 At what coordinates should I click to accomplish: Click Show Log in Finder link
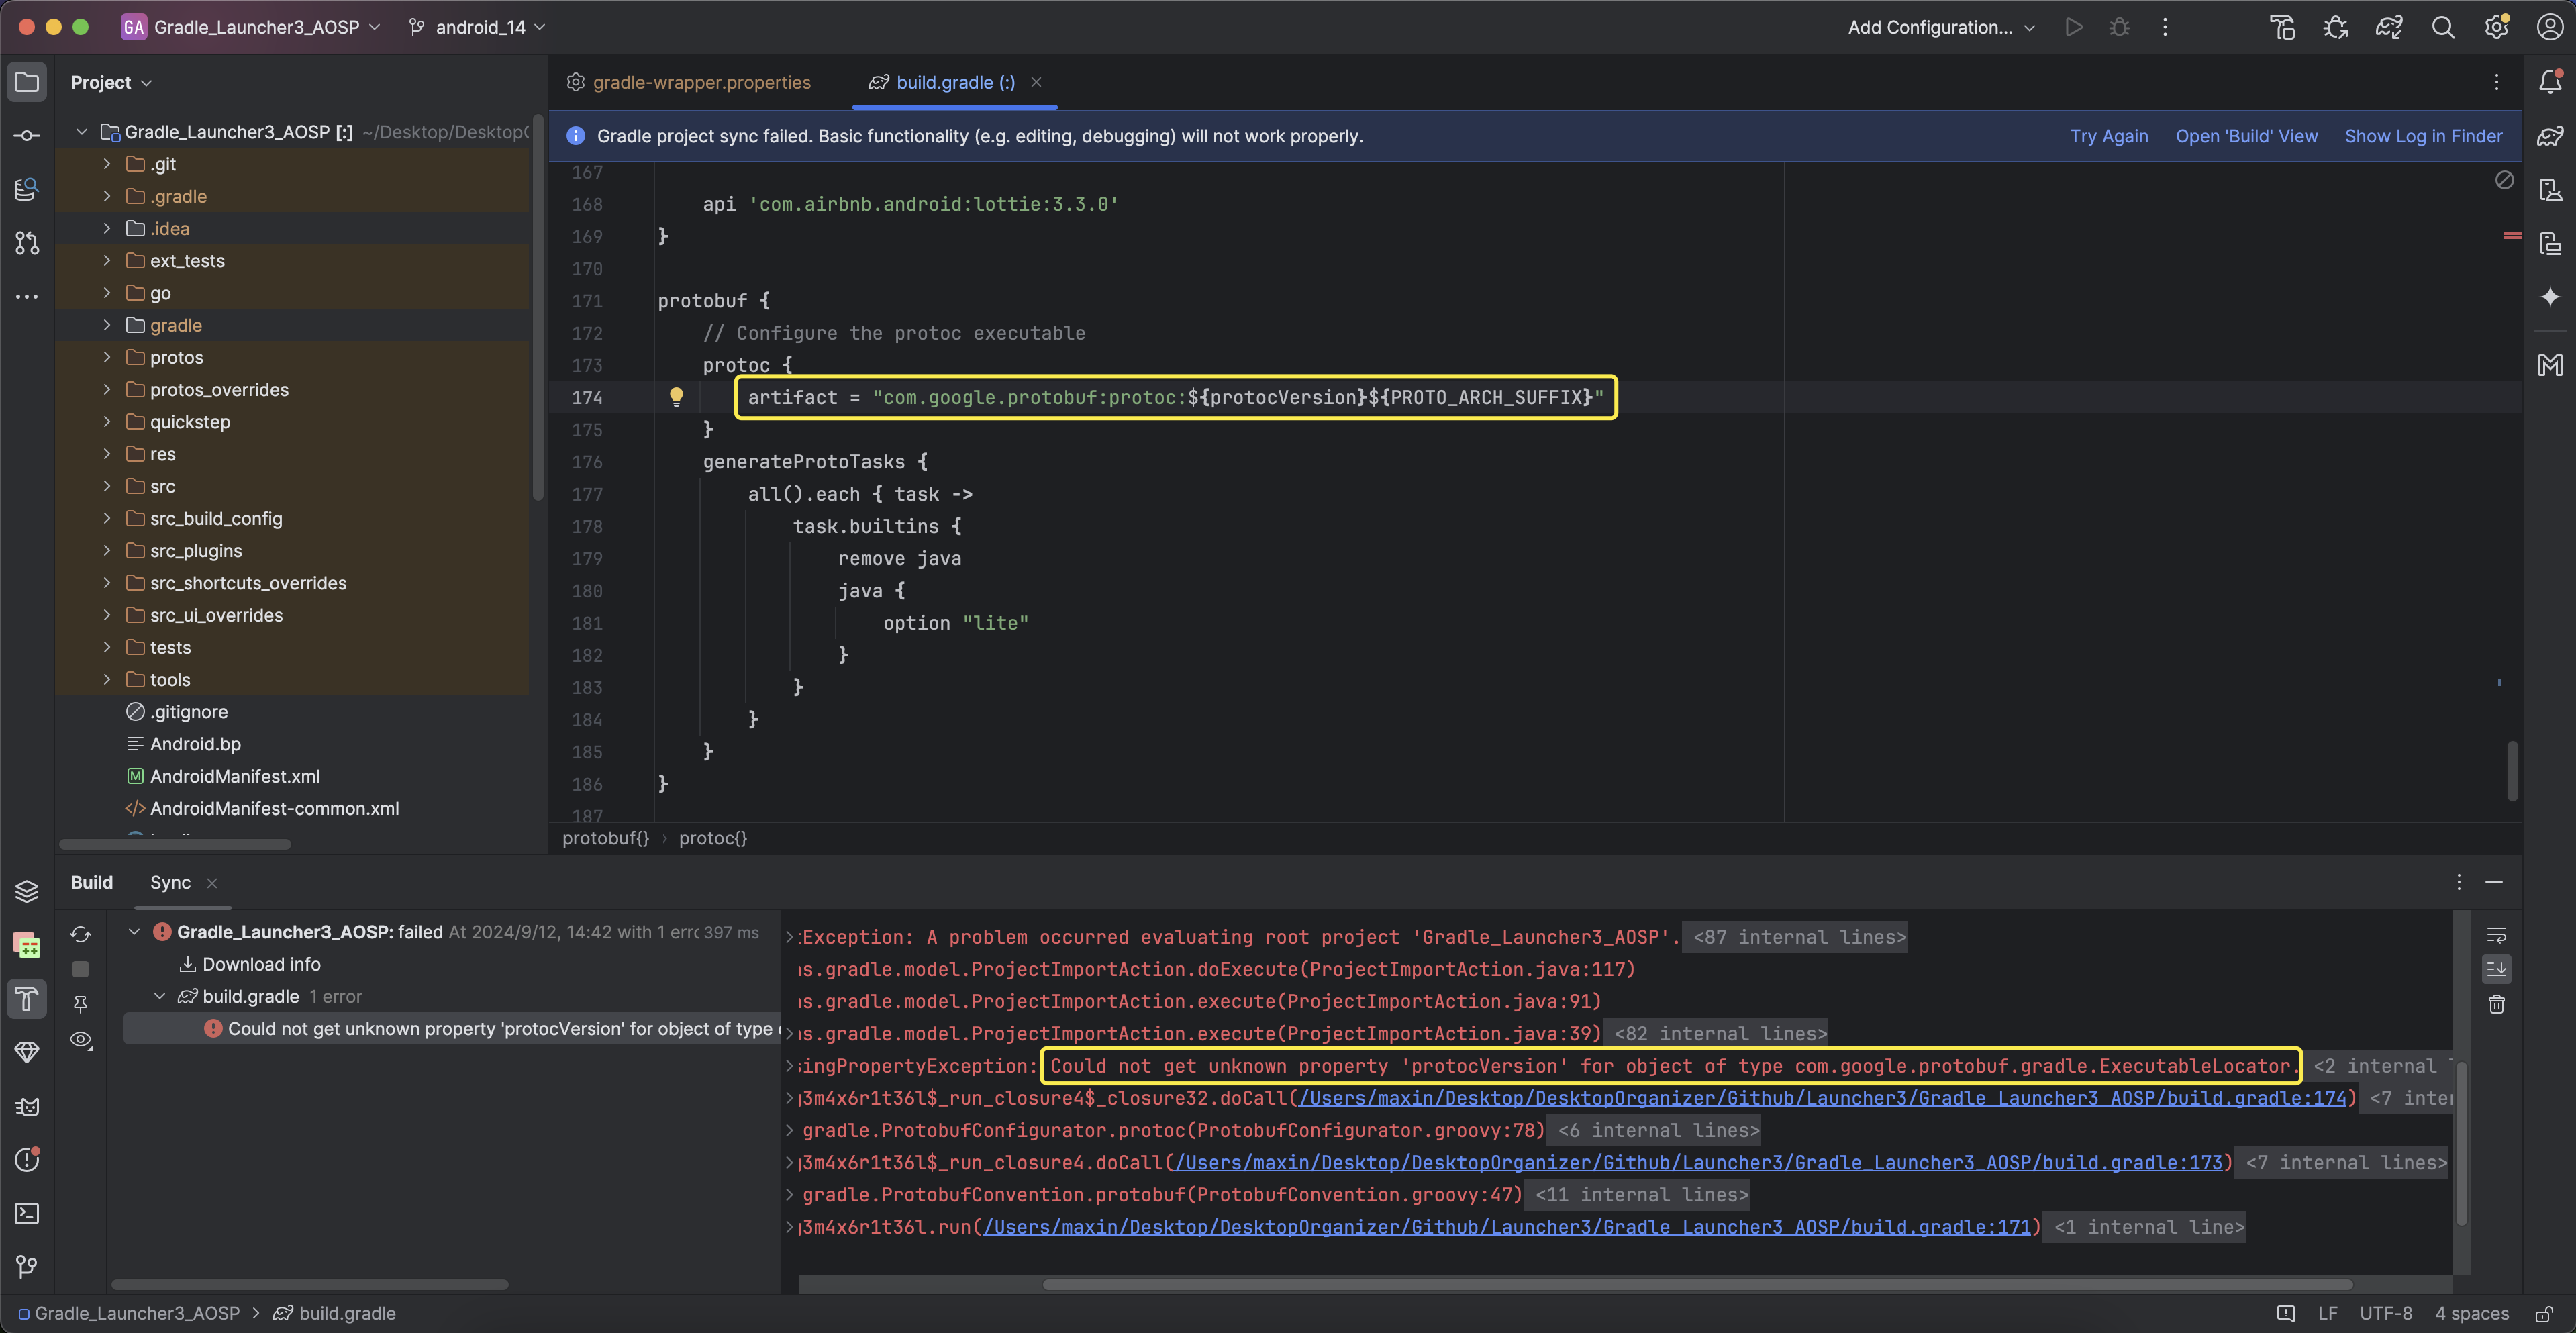pos(2423,136)
